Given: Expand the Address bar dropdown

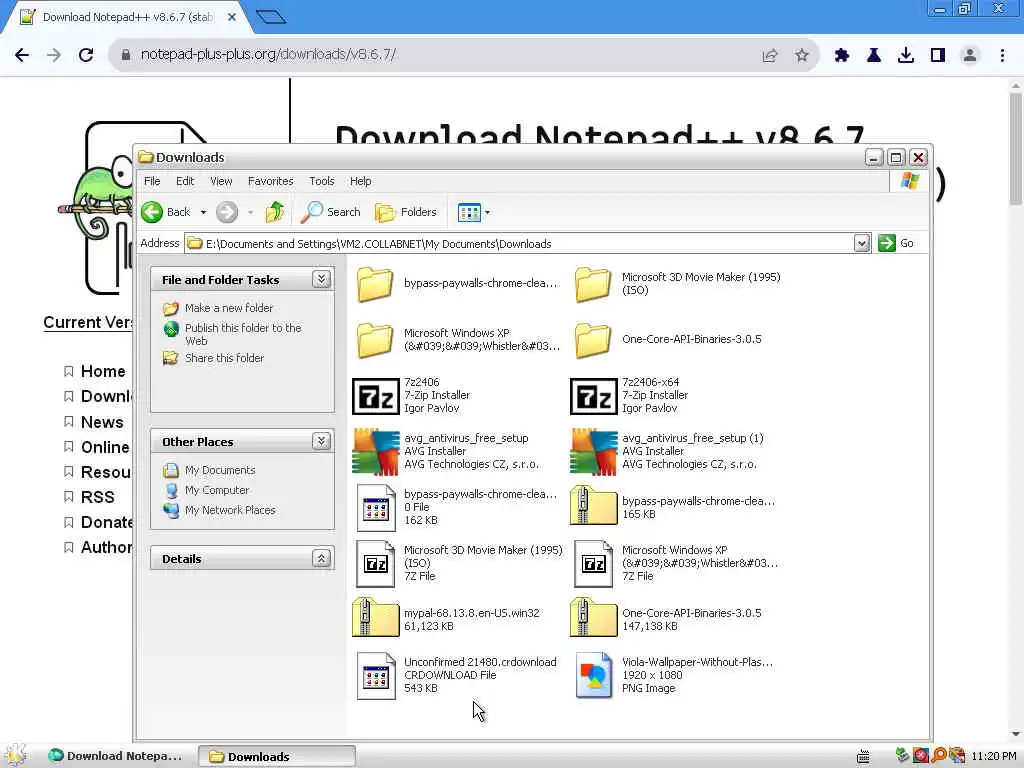Looking at the screenshot, I should [x=861, y=244].
